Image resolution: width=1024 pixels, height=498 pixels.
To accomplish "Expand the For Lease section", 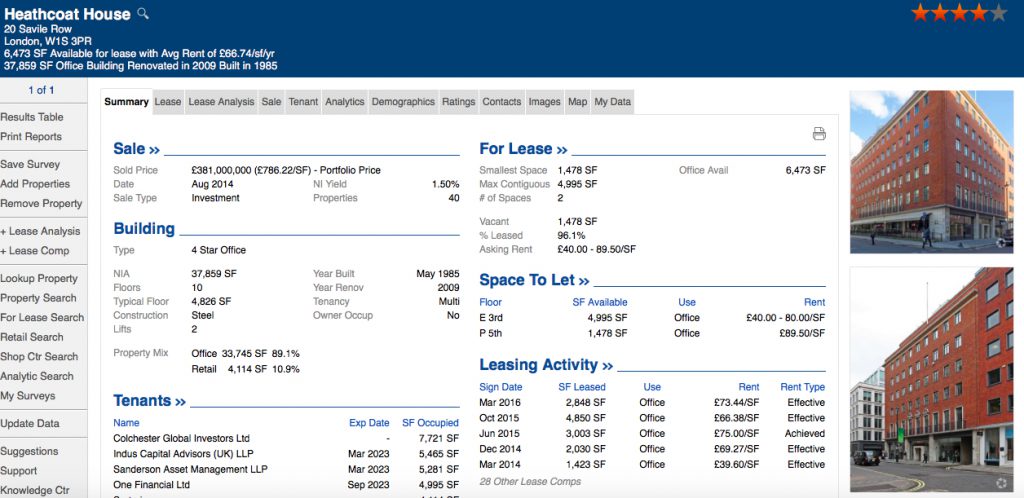I will 523,149.
